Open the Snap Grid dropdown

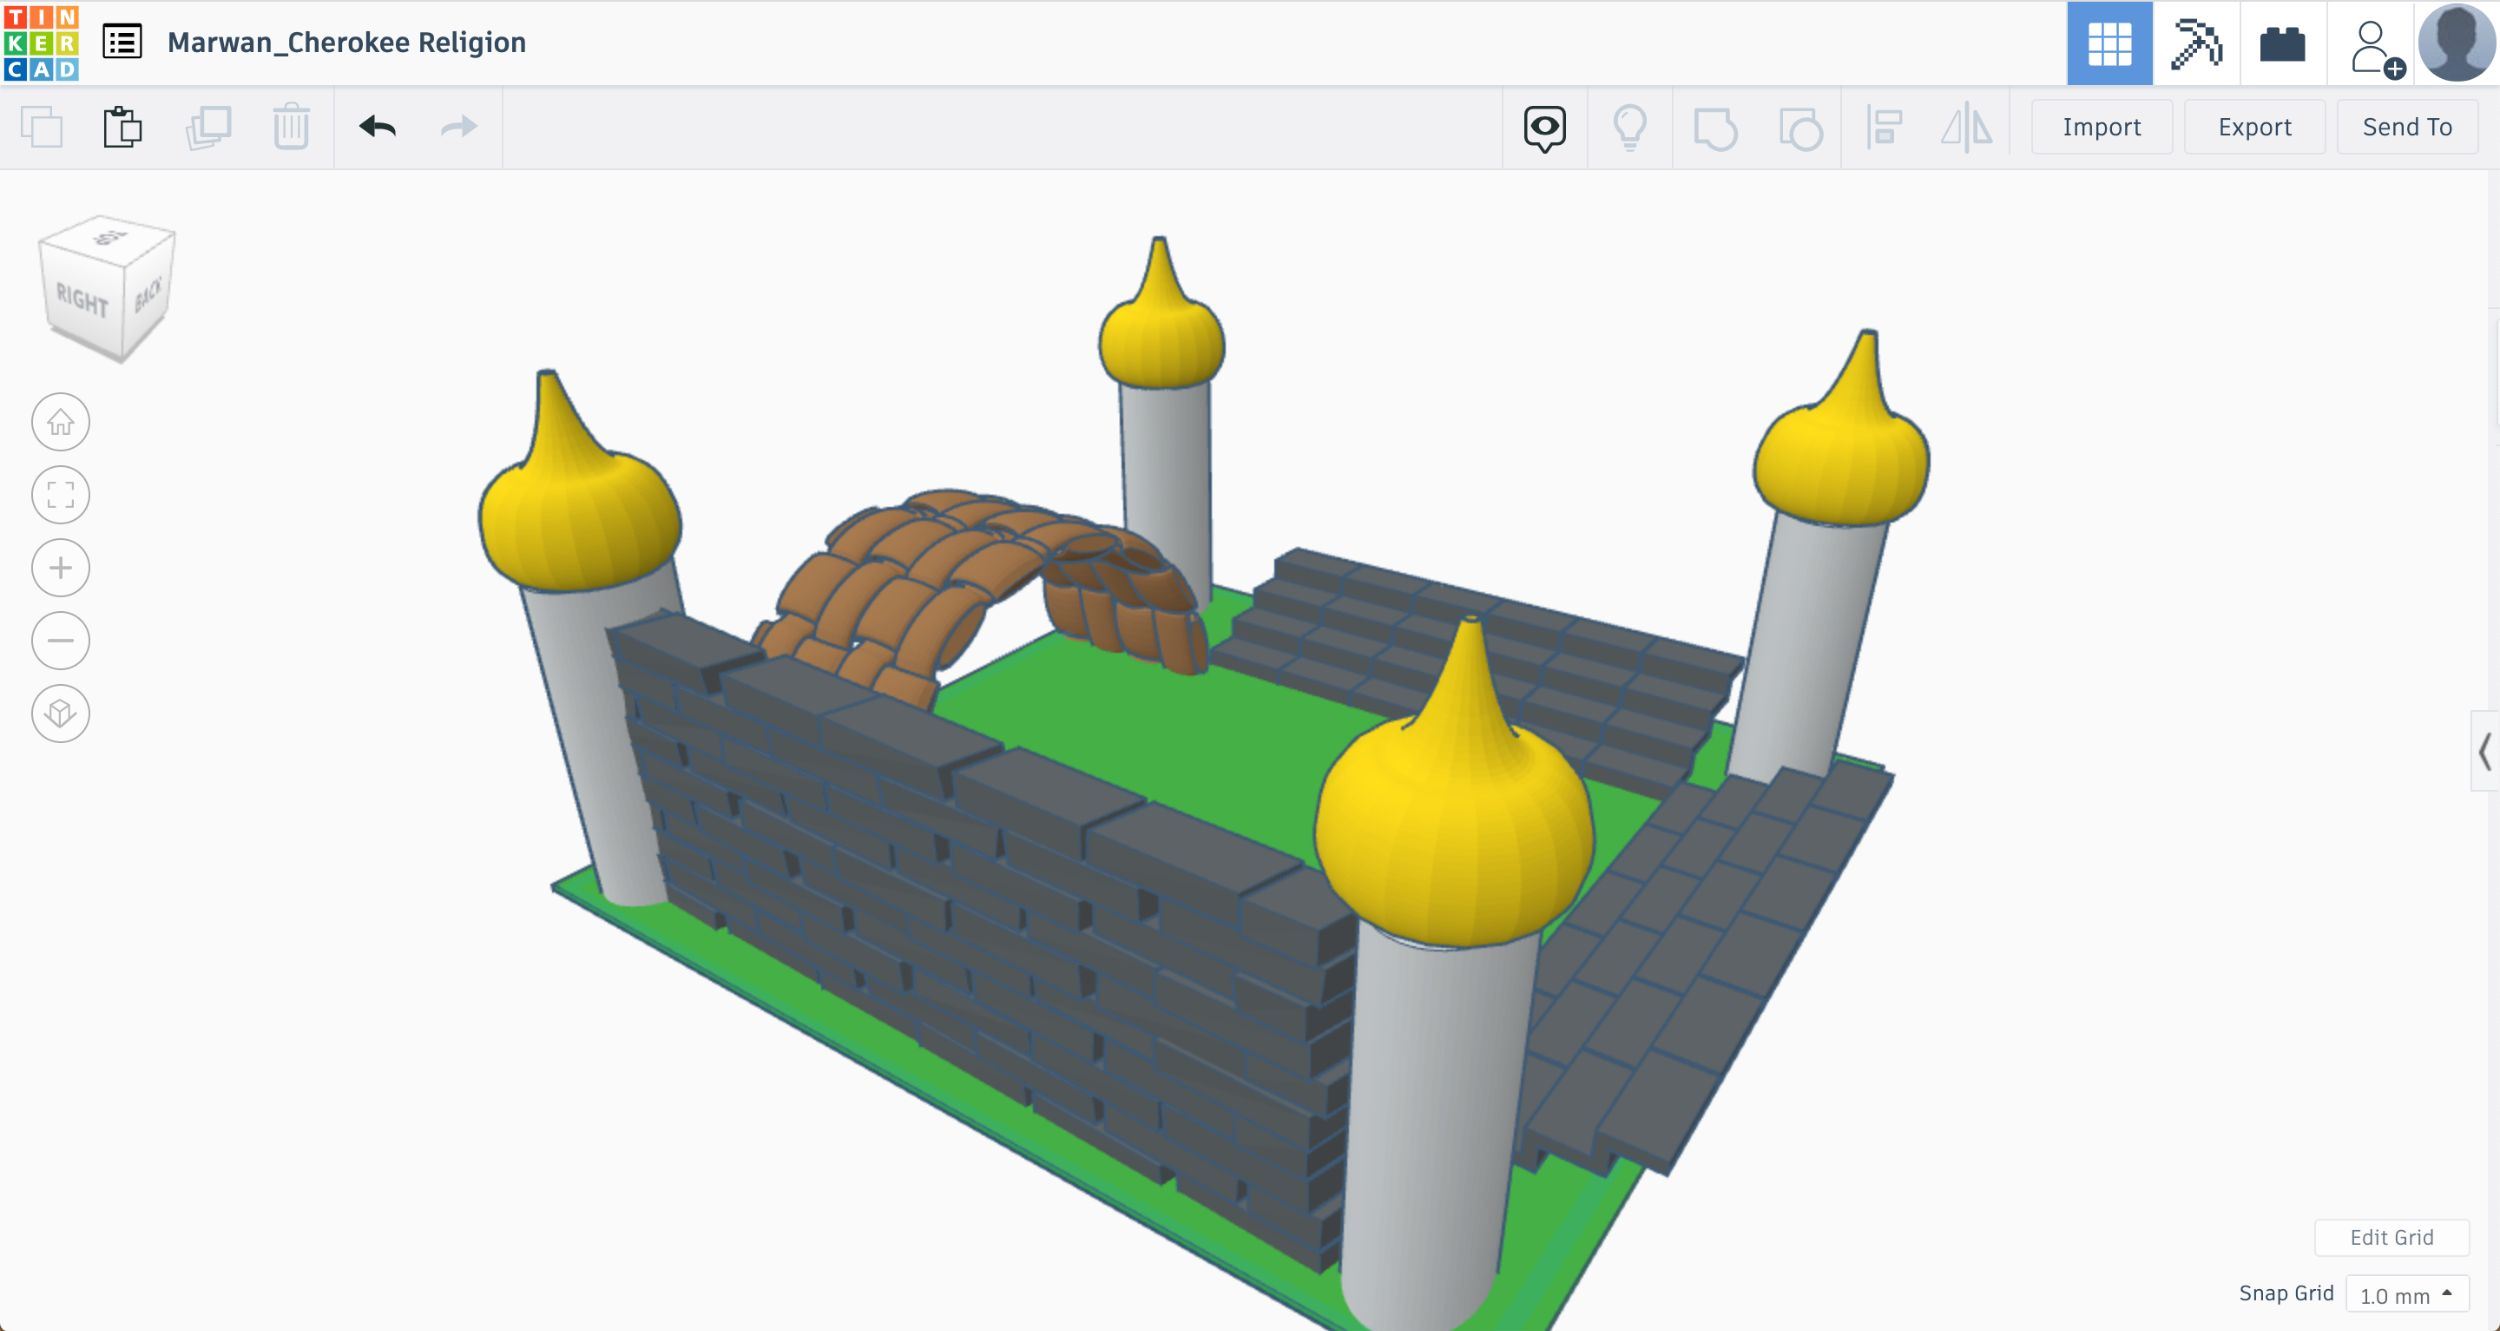[2406, 1294]
